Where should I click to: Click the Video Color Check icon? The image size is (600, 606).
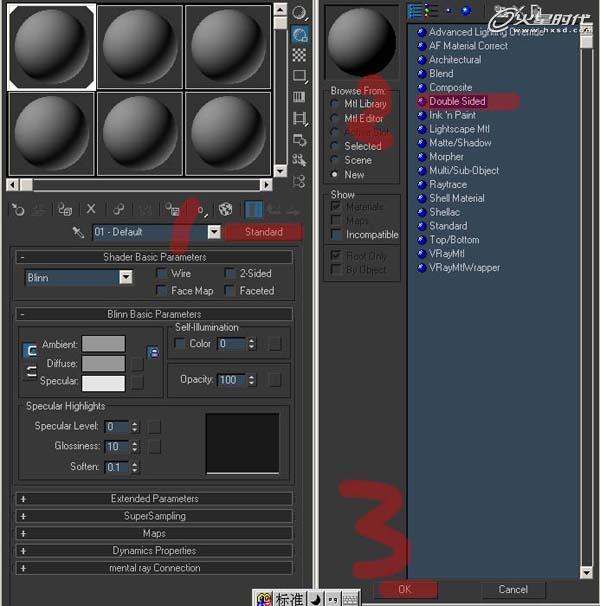[x=300, y=97]
